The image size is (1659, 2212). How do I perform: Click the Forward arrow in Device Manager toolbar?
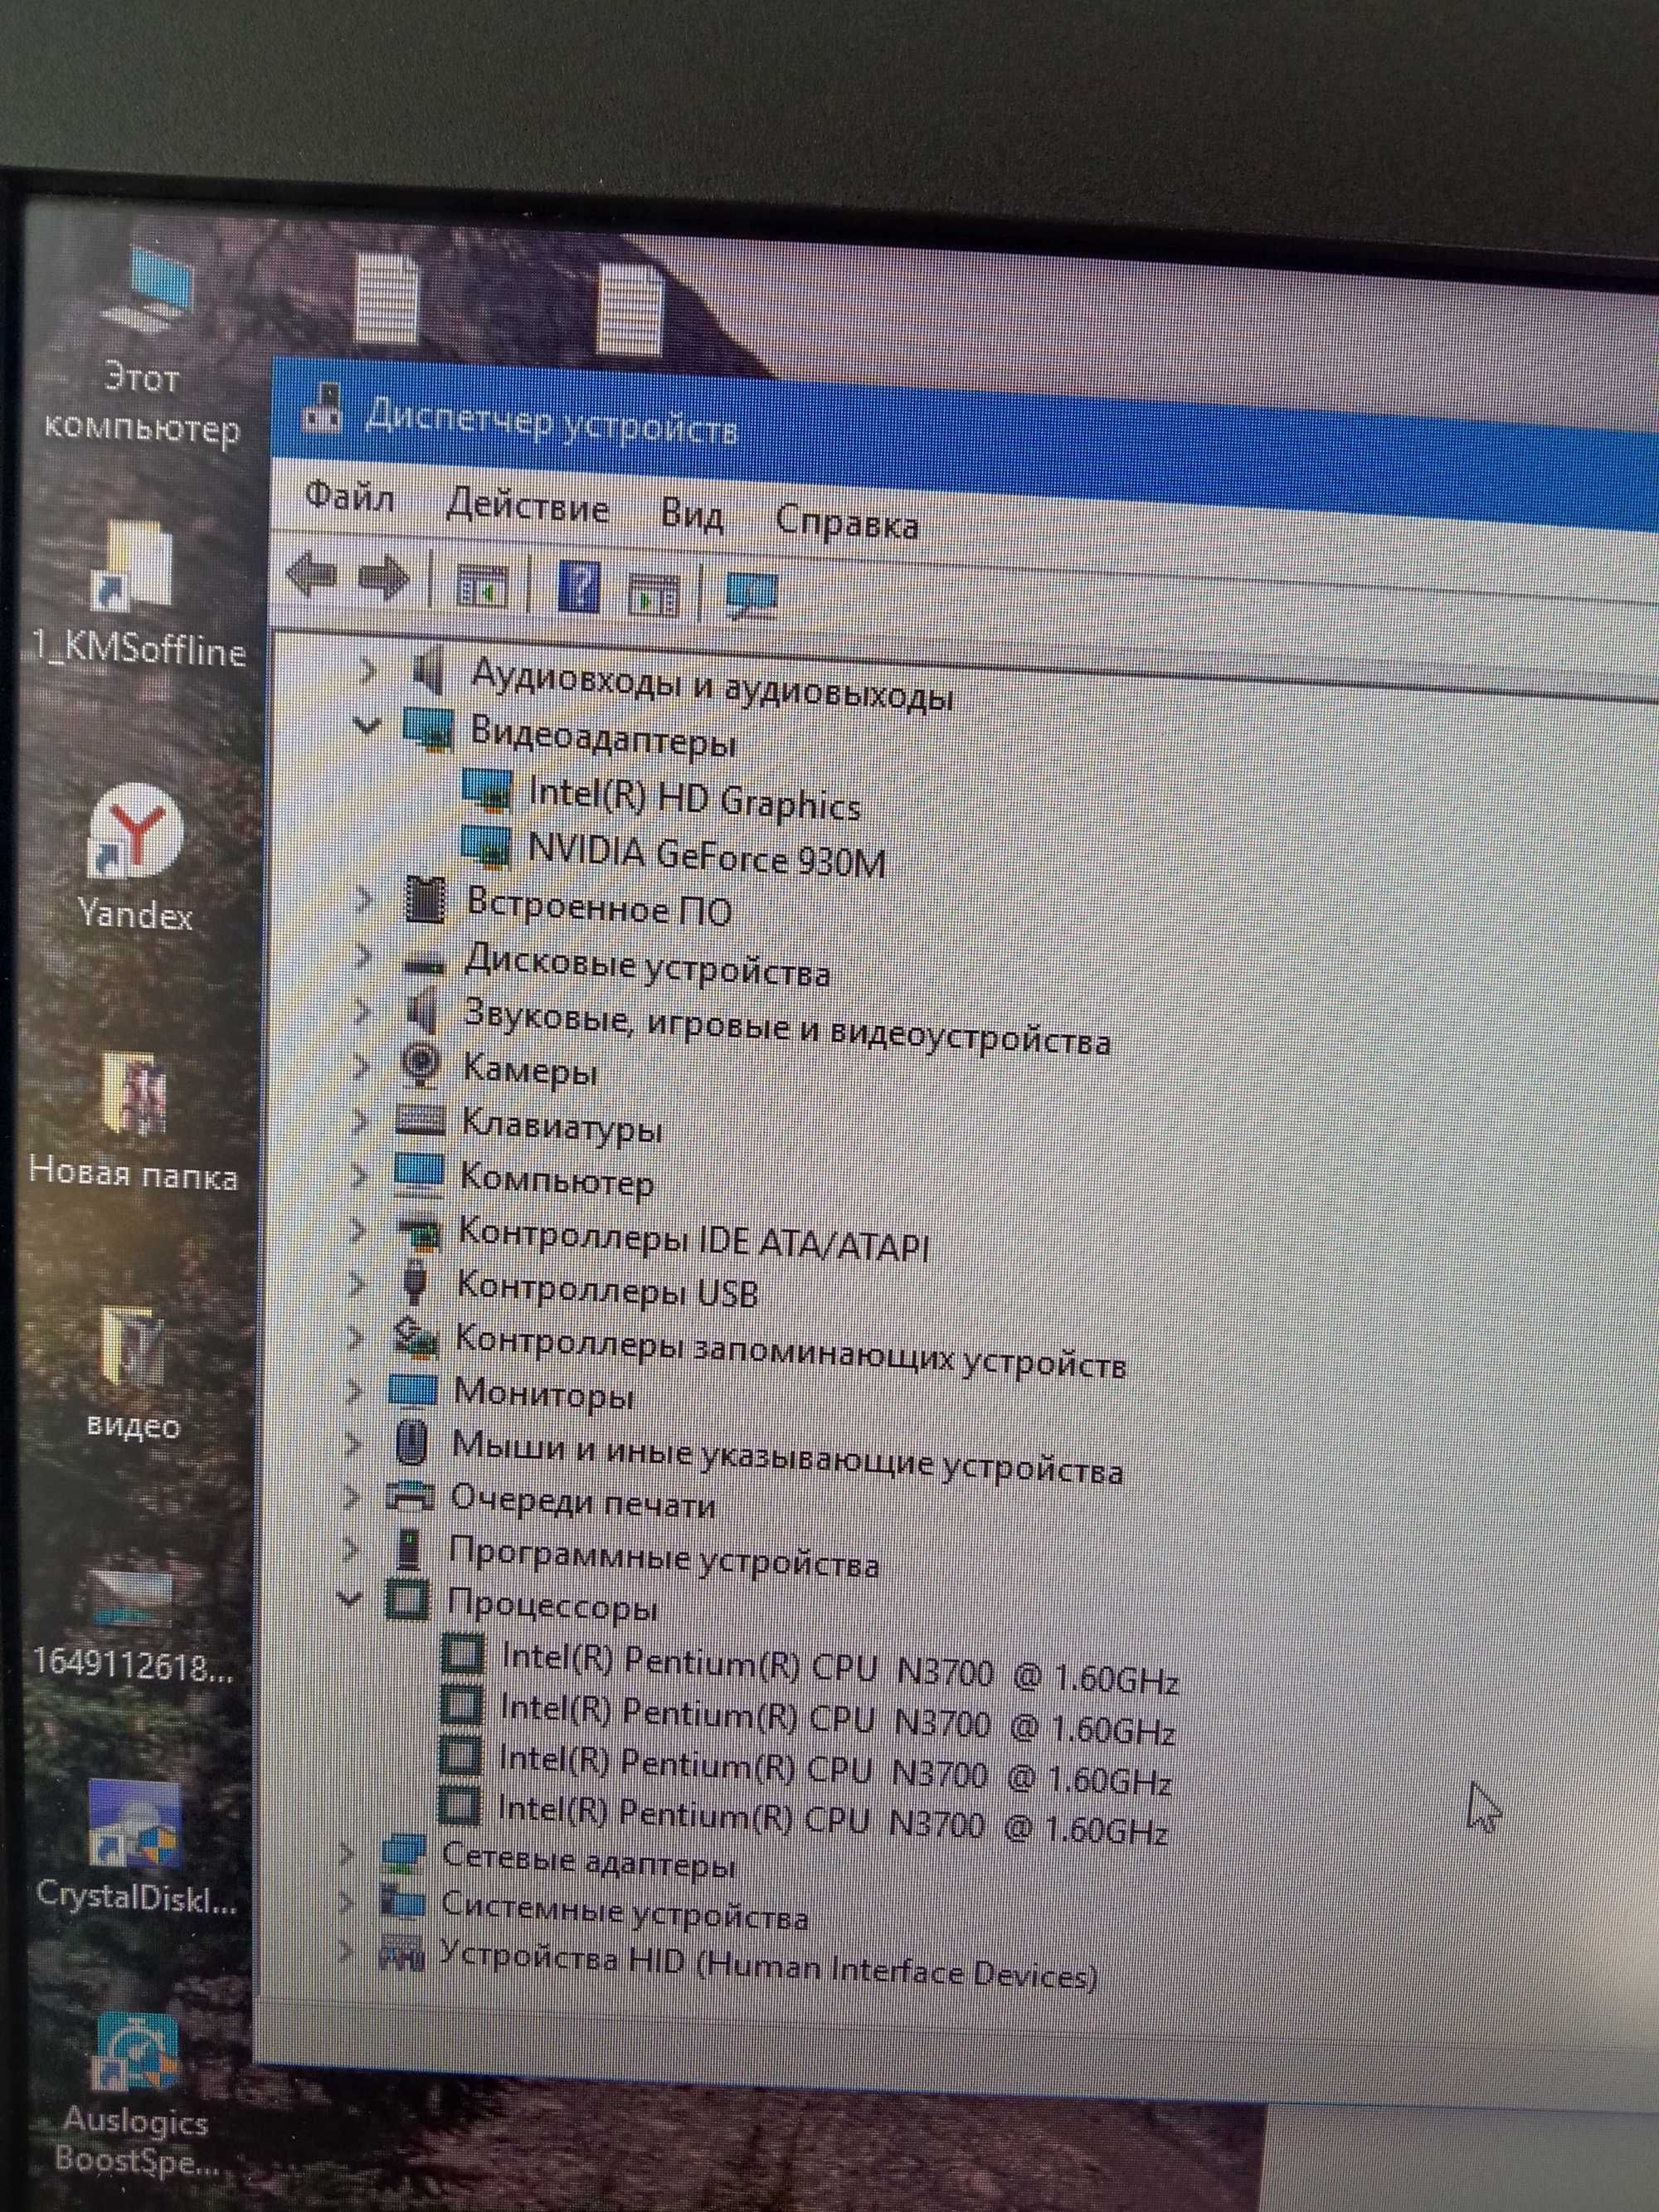coord(384,577)
